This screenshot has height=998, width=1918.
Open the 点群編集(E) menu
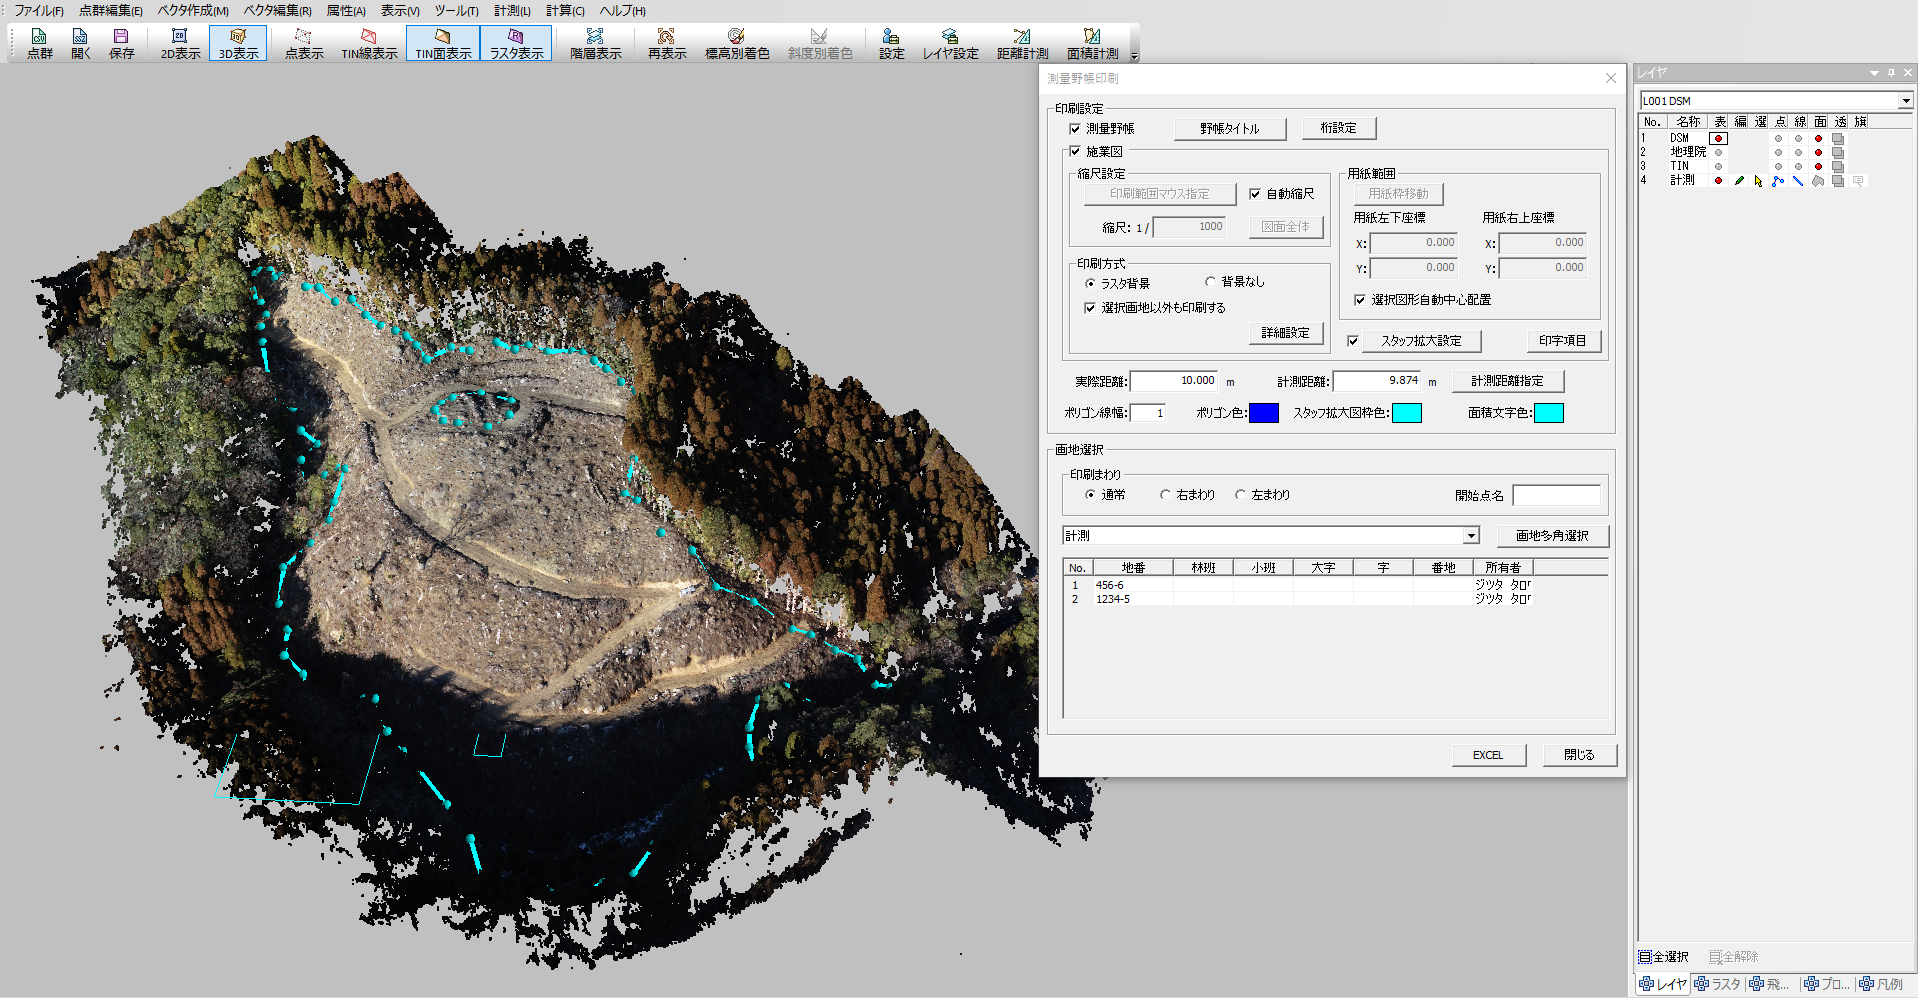(111, 11)
